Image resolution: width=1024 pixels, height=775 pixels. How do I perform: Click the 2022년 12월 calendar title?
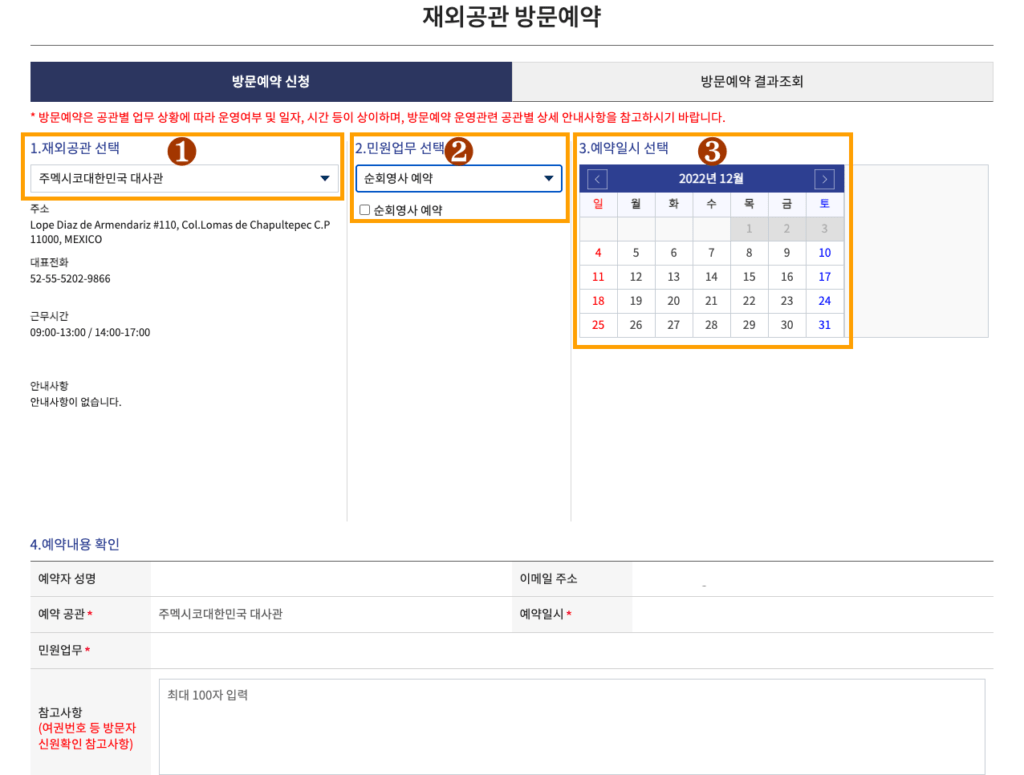[711, 179]
